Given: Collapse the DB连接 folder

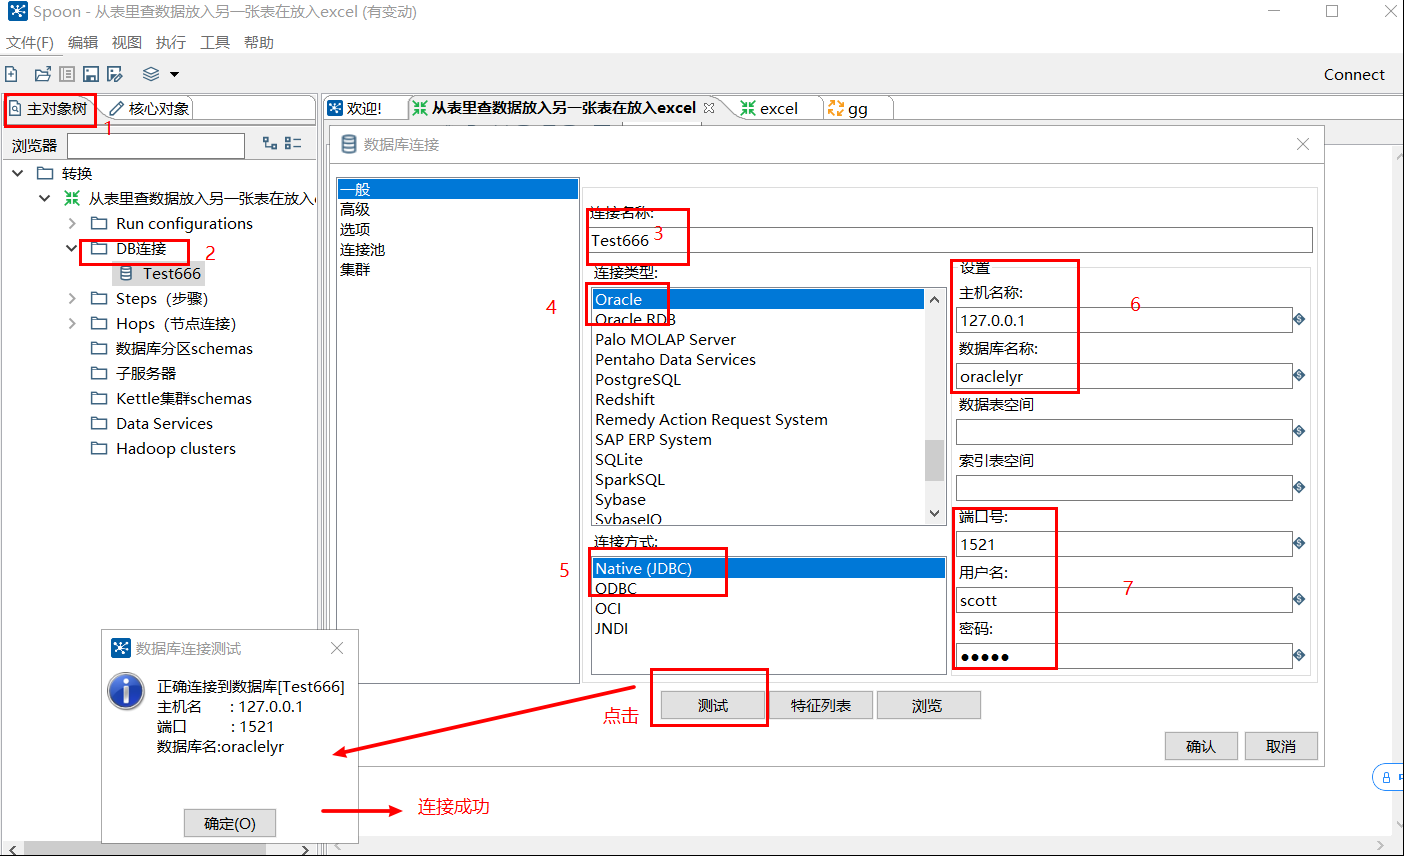Looking at the screenshot, I should tap(71, 248).
